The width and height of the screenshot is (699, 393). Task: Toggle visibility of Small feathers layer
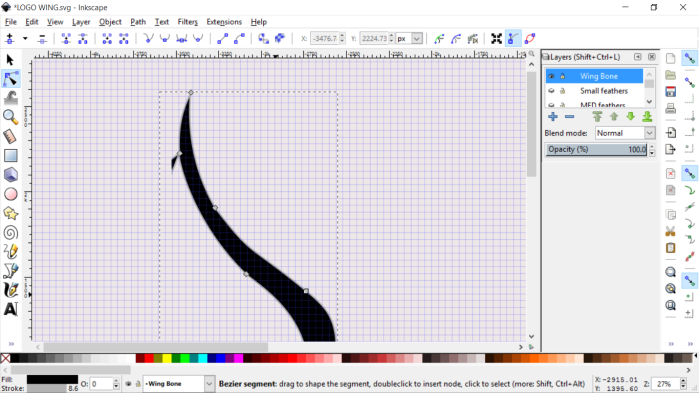551,91
